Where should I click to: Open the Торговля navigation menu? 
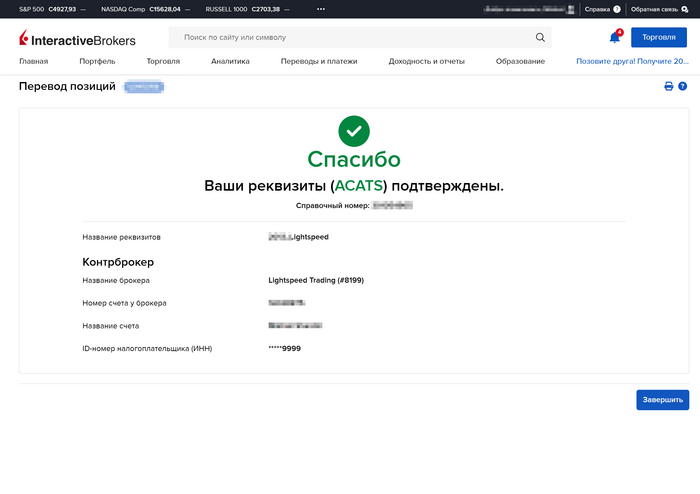pyautogui.click(x=163, y=61)
